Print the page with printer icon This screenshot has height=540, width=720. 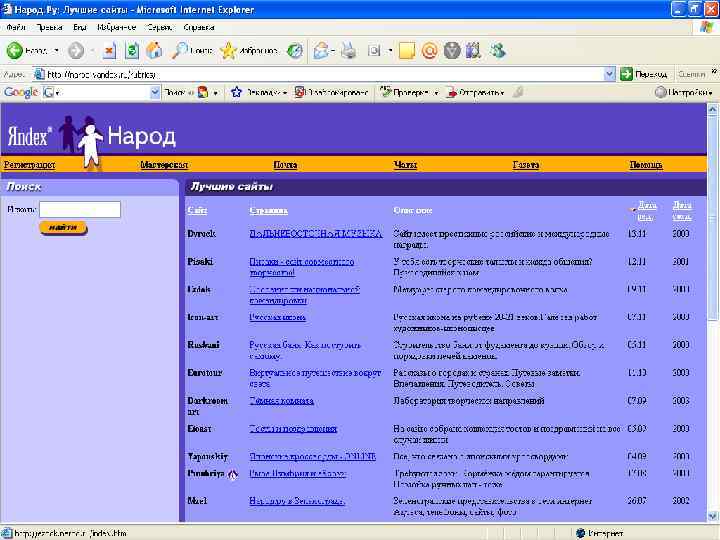(349, 51)
